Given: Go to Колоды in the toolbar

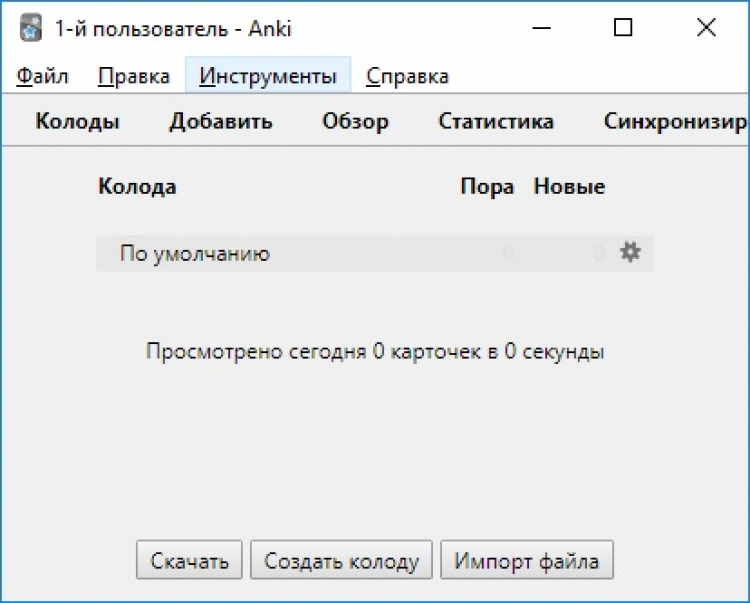Looking at the screenshot, I should click(x=78, y=122).
